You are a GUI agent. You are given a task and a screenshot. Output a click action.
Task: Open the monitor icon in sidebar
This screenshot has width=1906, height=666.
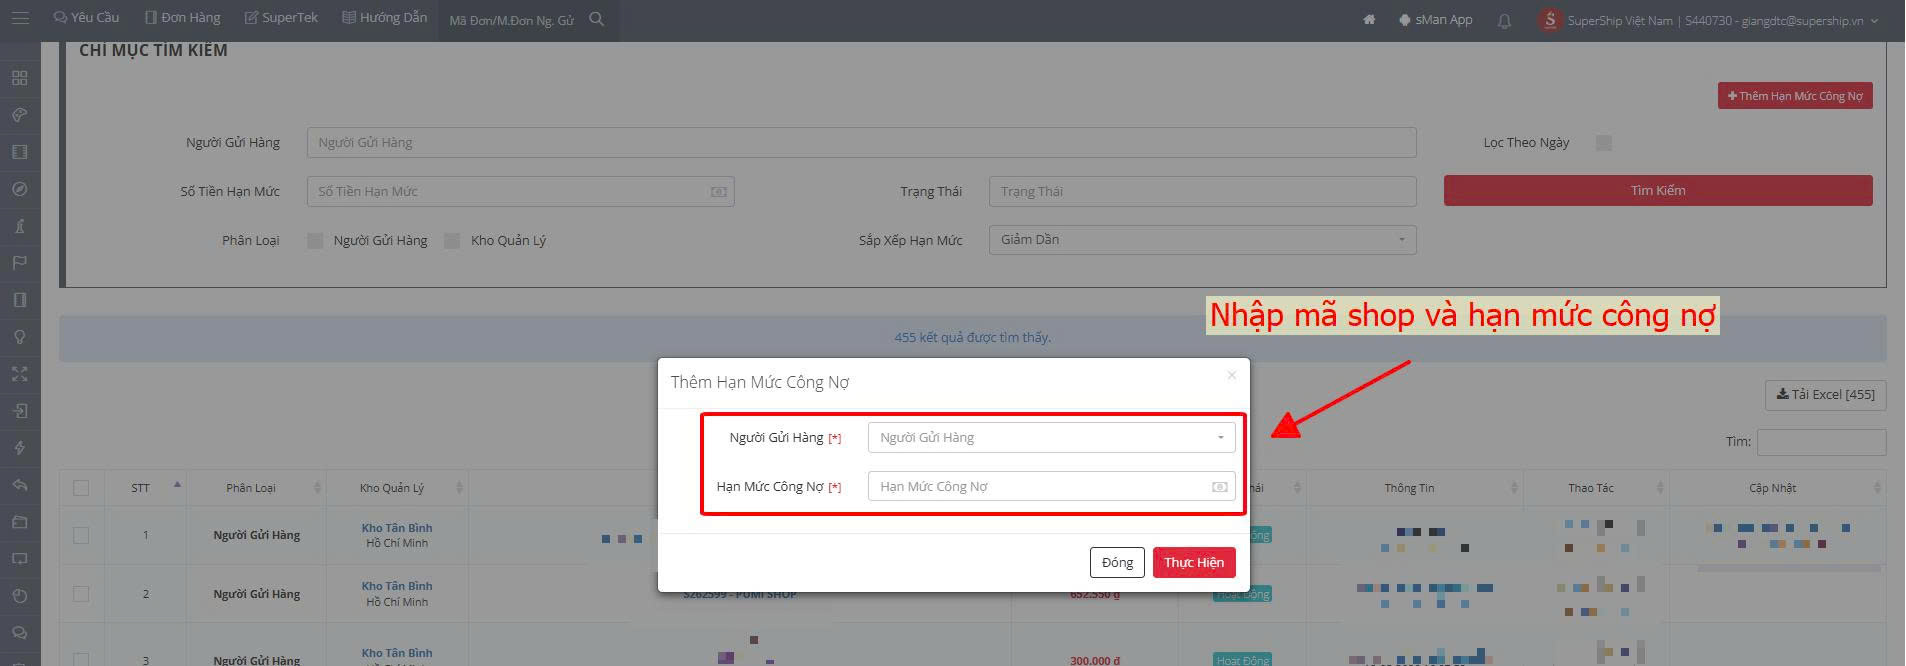(19, 559)
